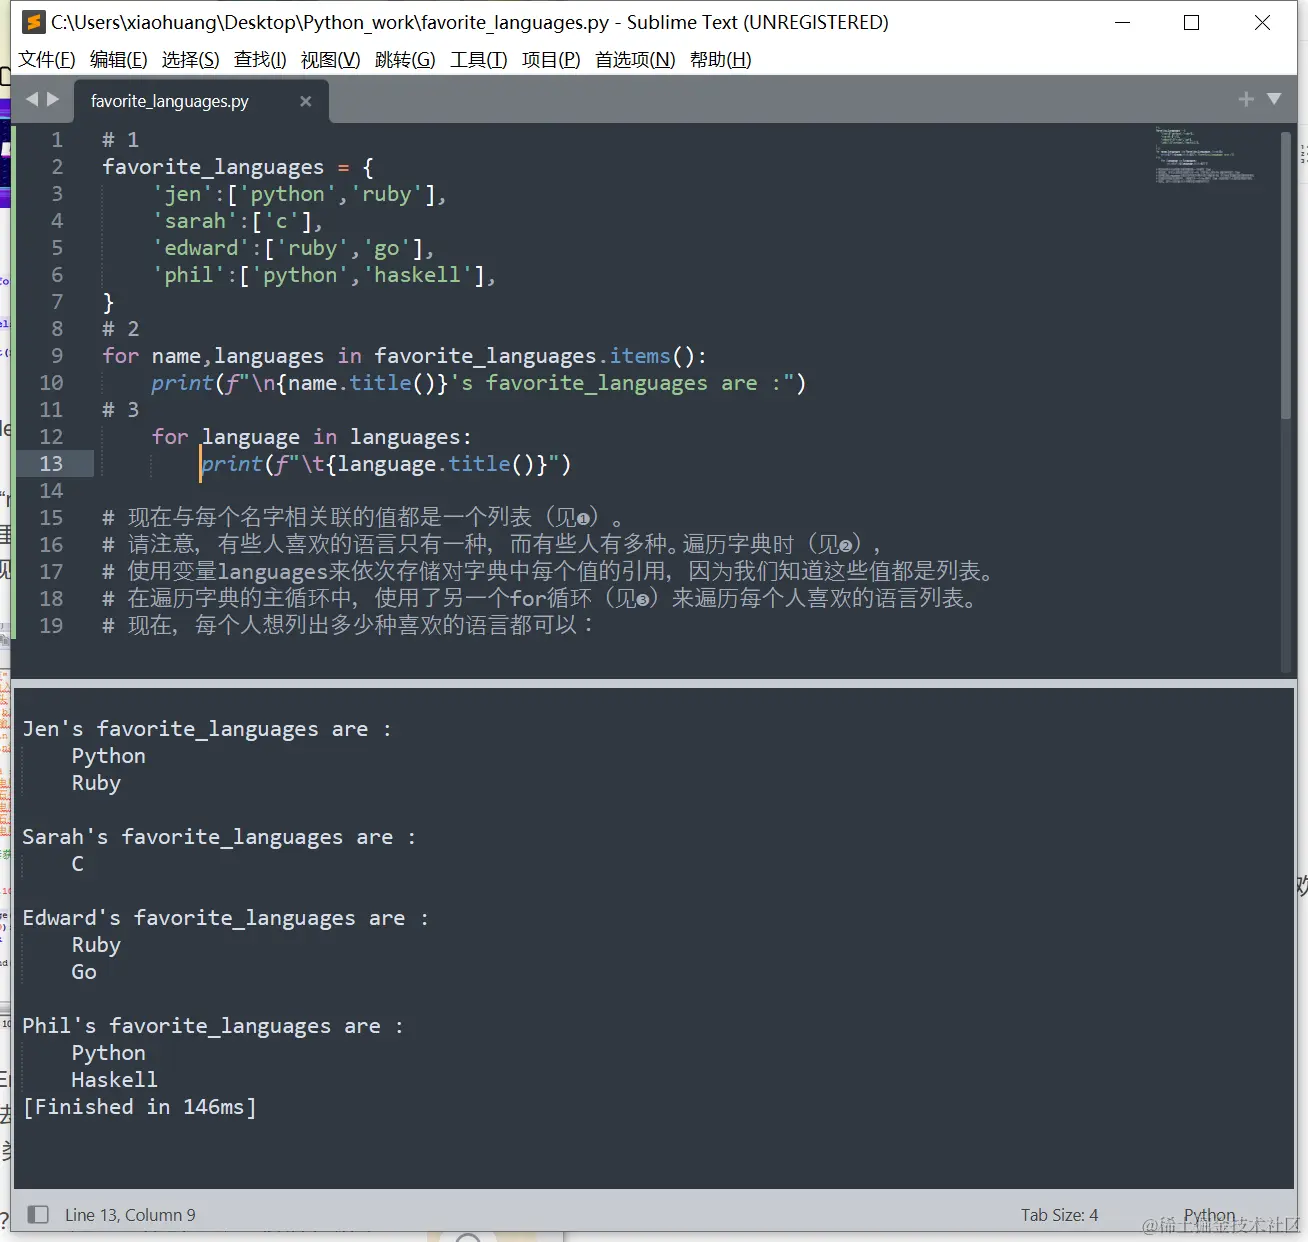Click 'for language in languages:' line
Screen dimensions: 1308x1242
pyautogui.click(x=311, y=437)
